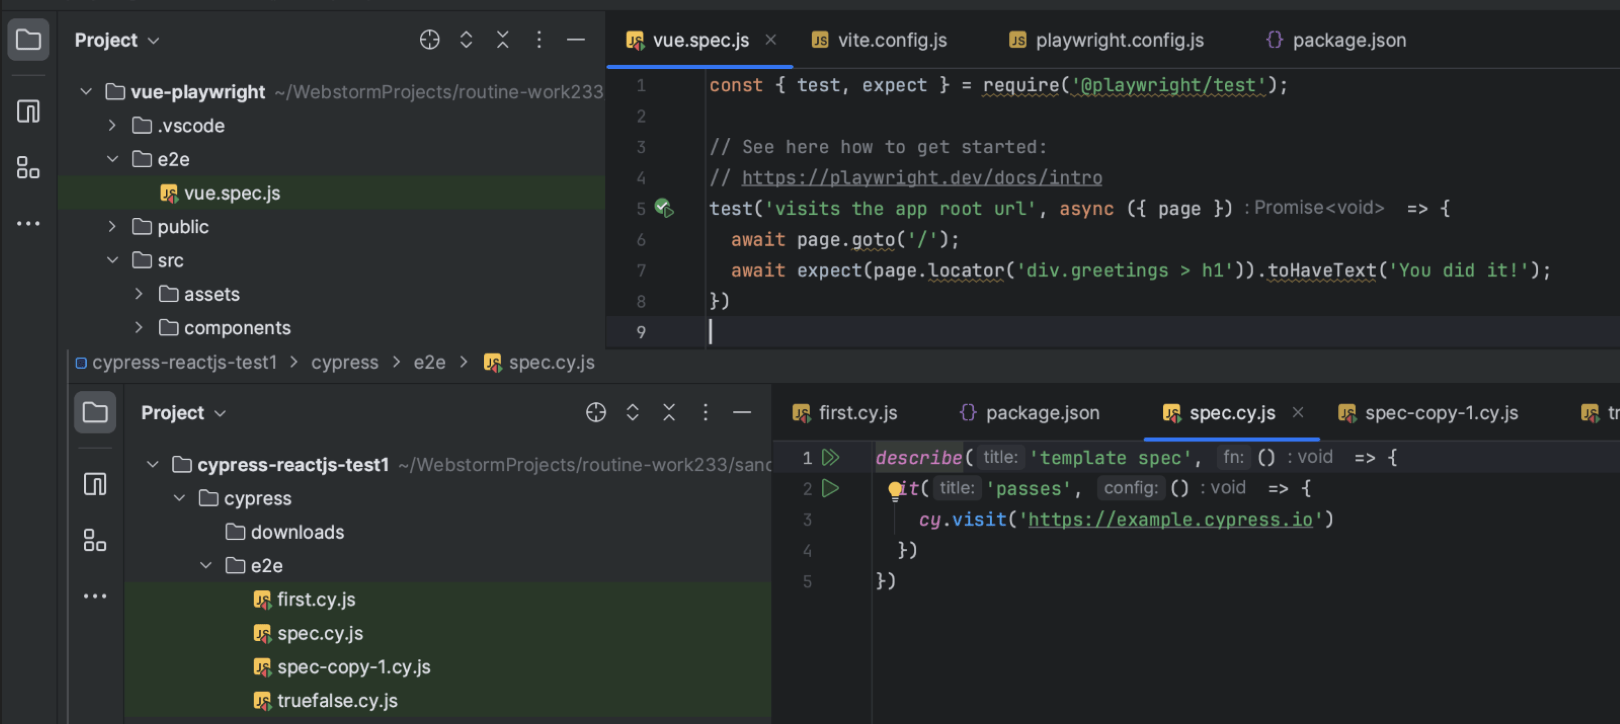Expand the components folder under src
This screenshot has width=1620, height=724.
pos(139,328)
